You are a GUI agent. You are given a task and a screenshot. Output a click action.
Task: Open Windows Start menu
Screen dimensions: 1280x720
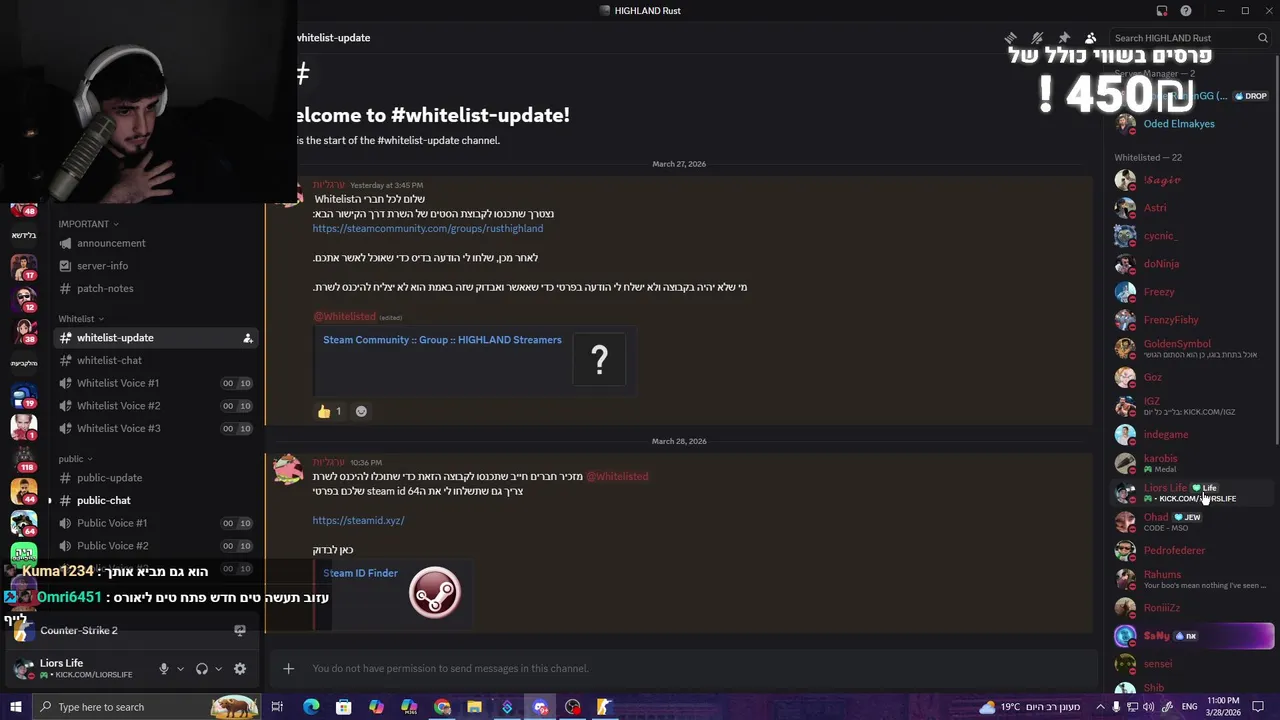point(15,707)
